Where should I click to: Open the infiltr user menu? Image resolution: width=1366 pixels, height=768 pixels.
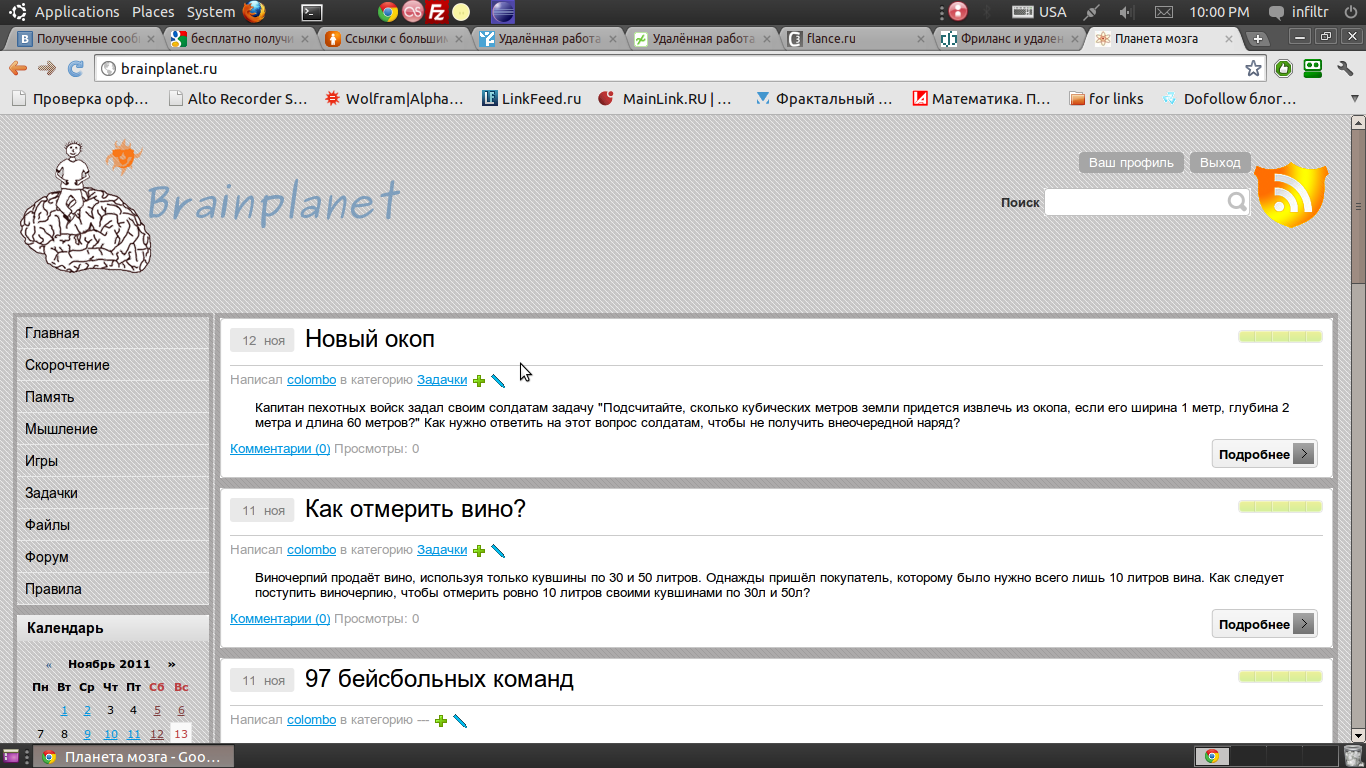[1298, 12]
